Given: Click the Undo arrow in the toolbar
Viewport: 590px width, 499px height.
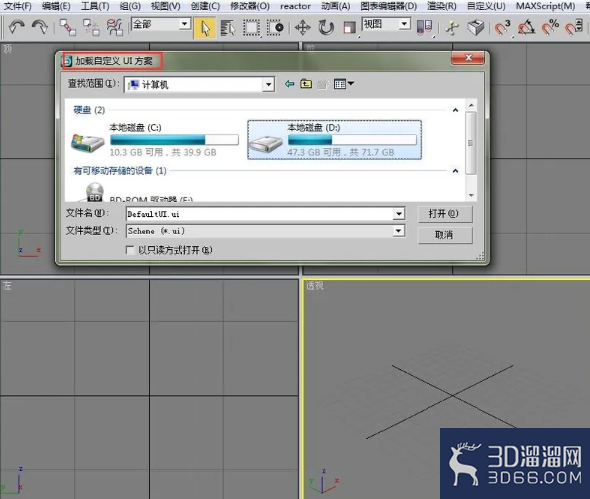Looking at the screenshot, I should tap(17, 27).
